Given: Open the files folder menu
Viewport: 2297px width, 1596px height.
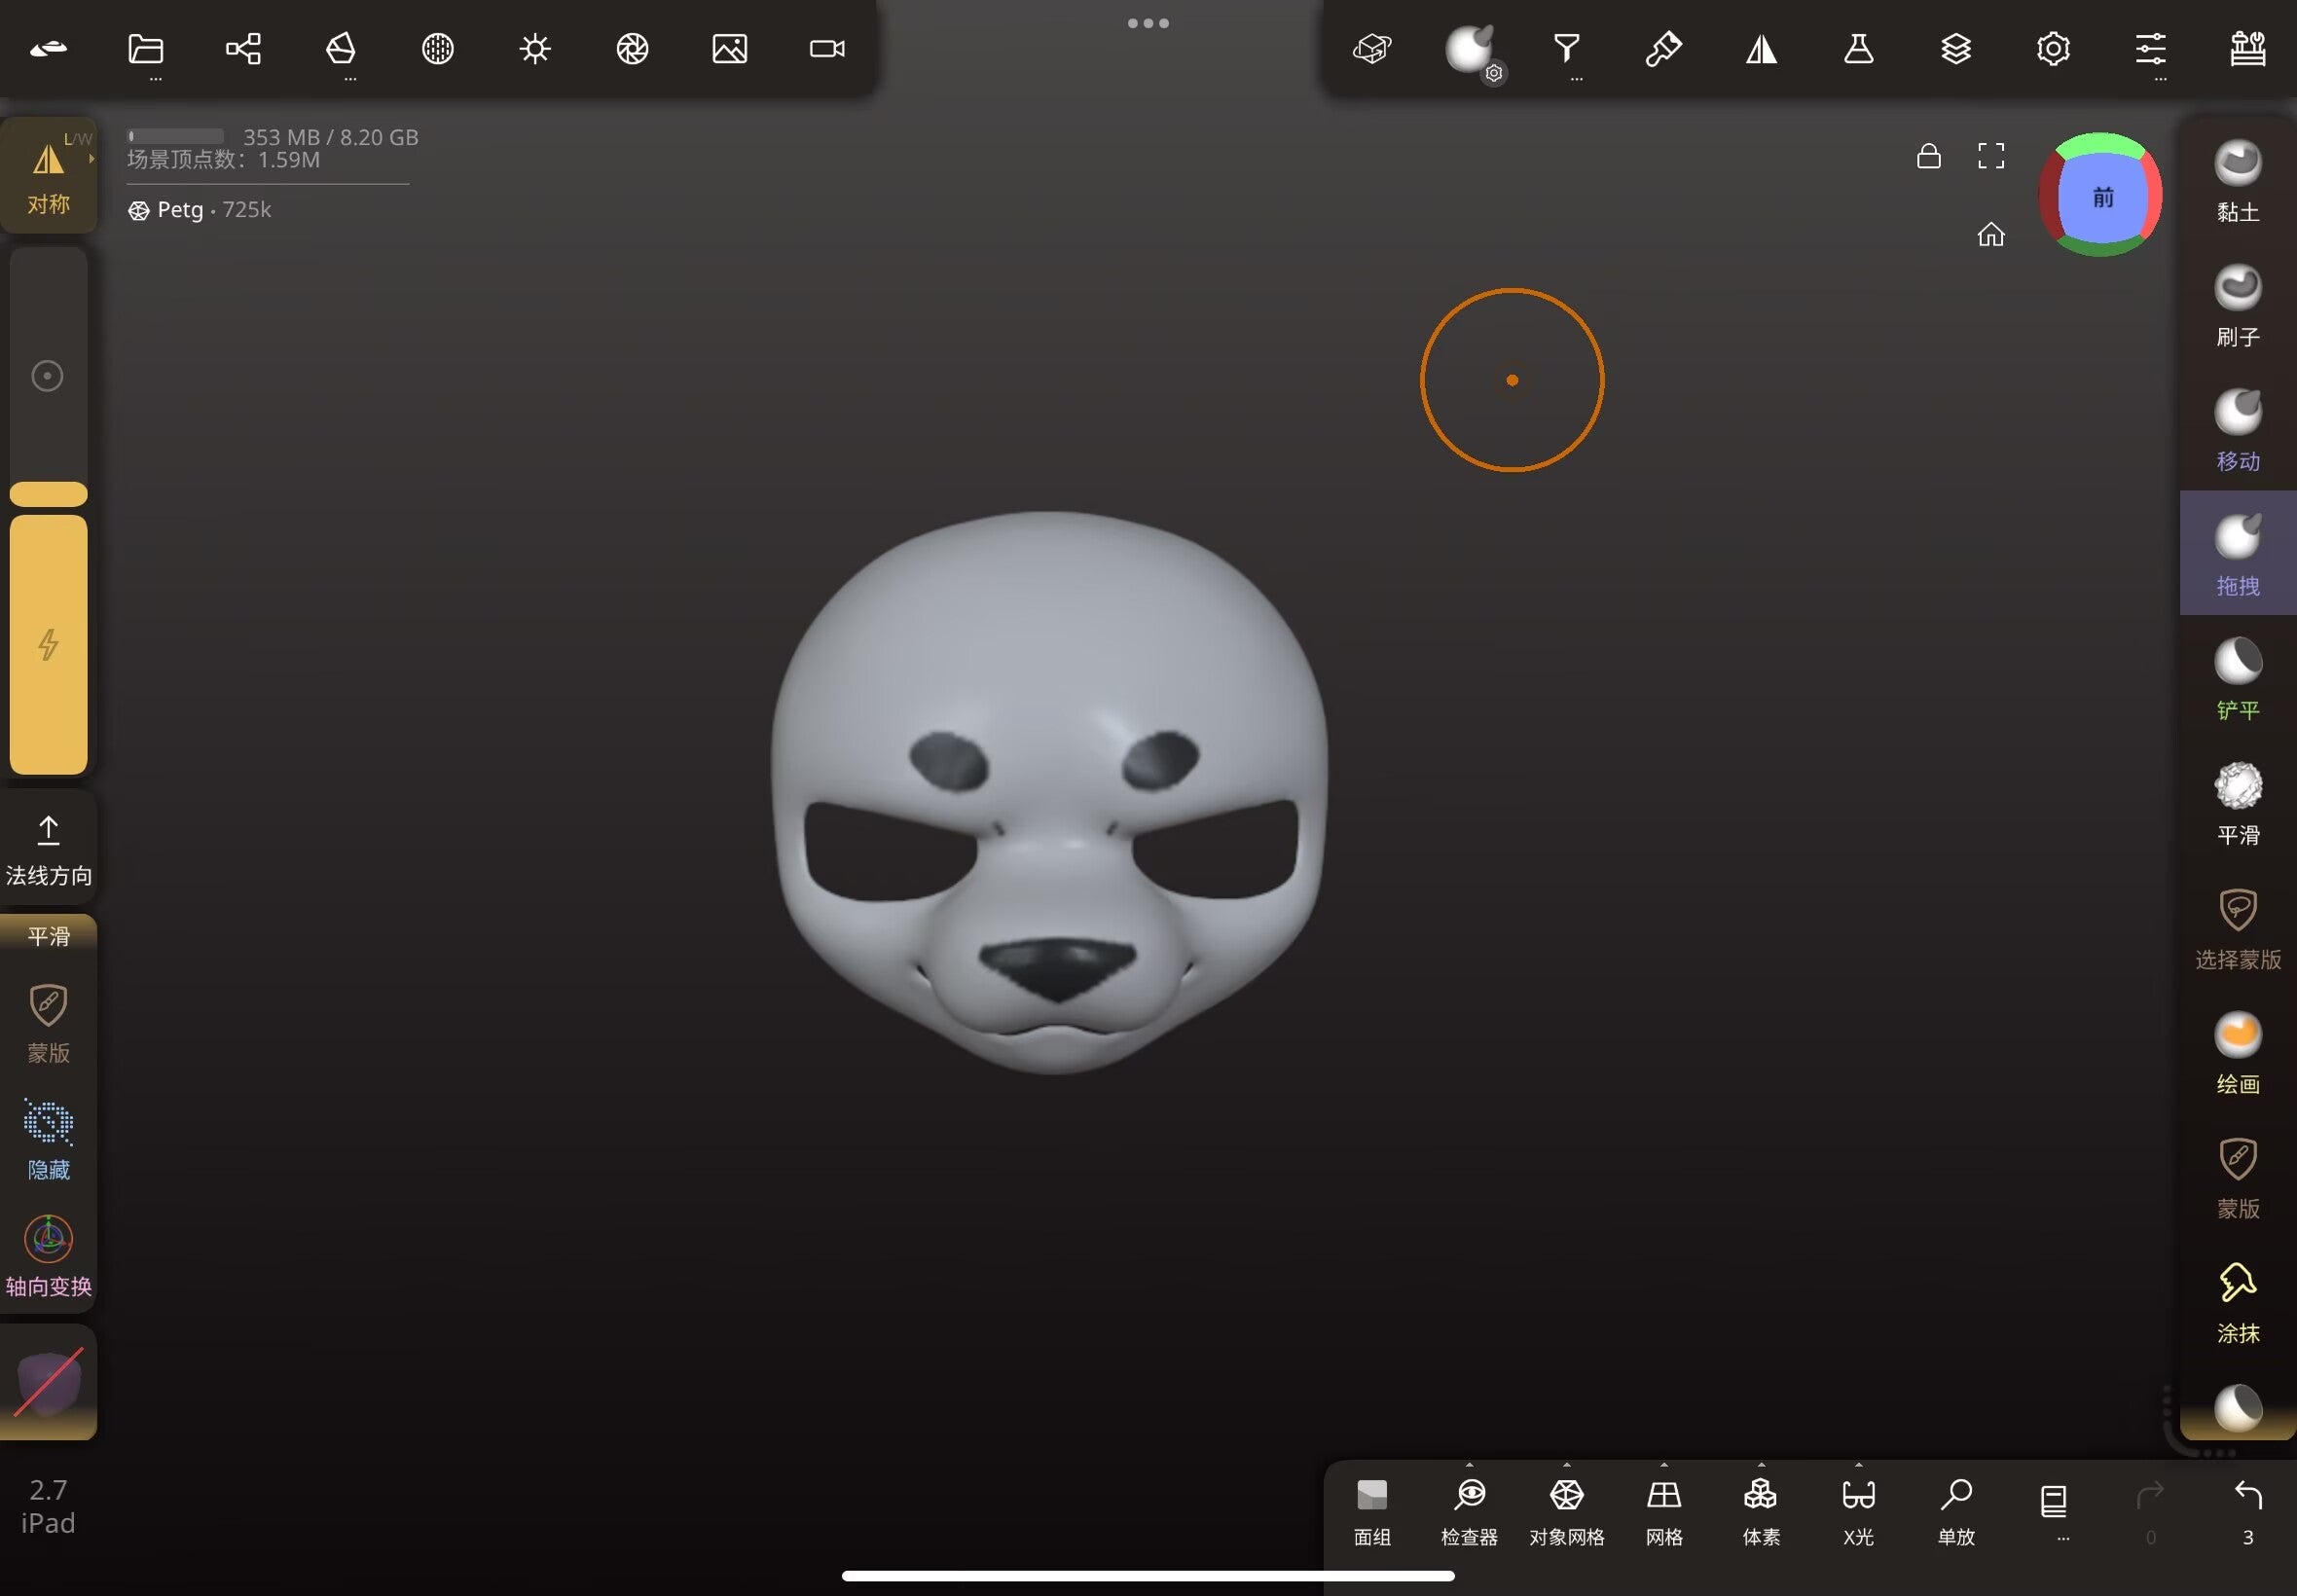Looking at the screenshot, I should coord(146,49).
